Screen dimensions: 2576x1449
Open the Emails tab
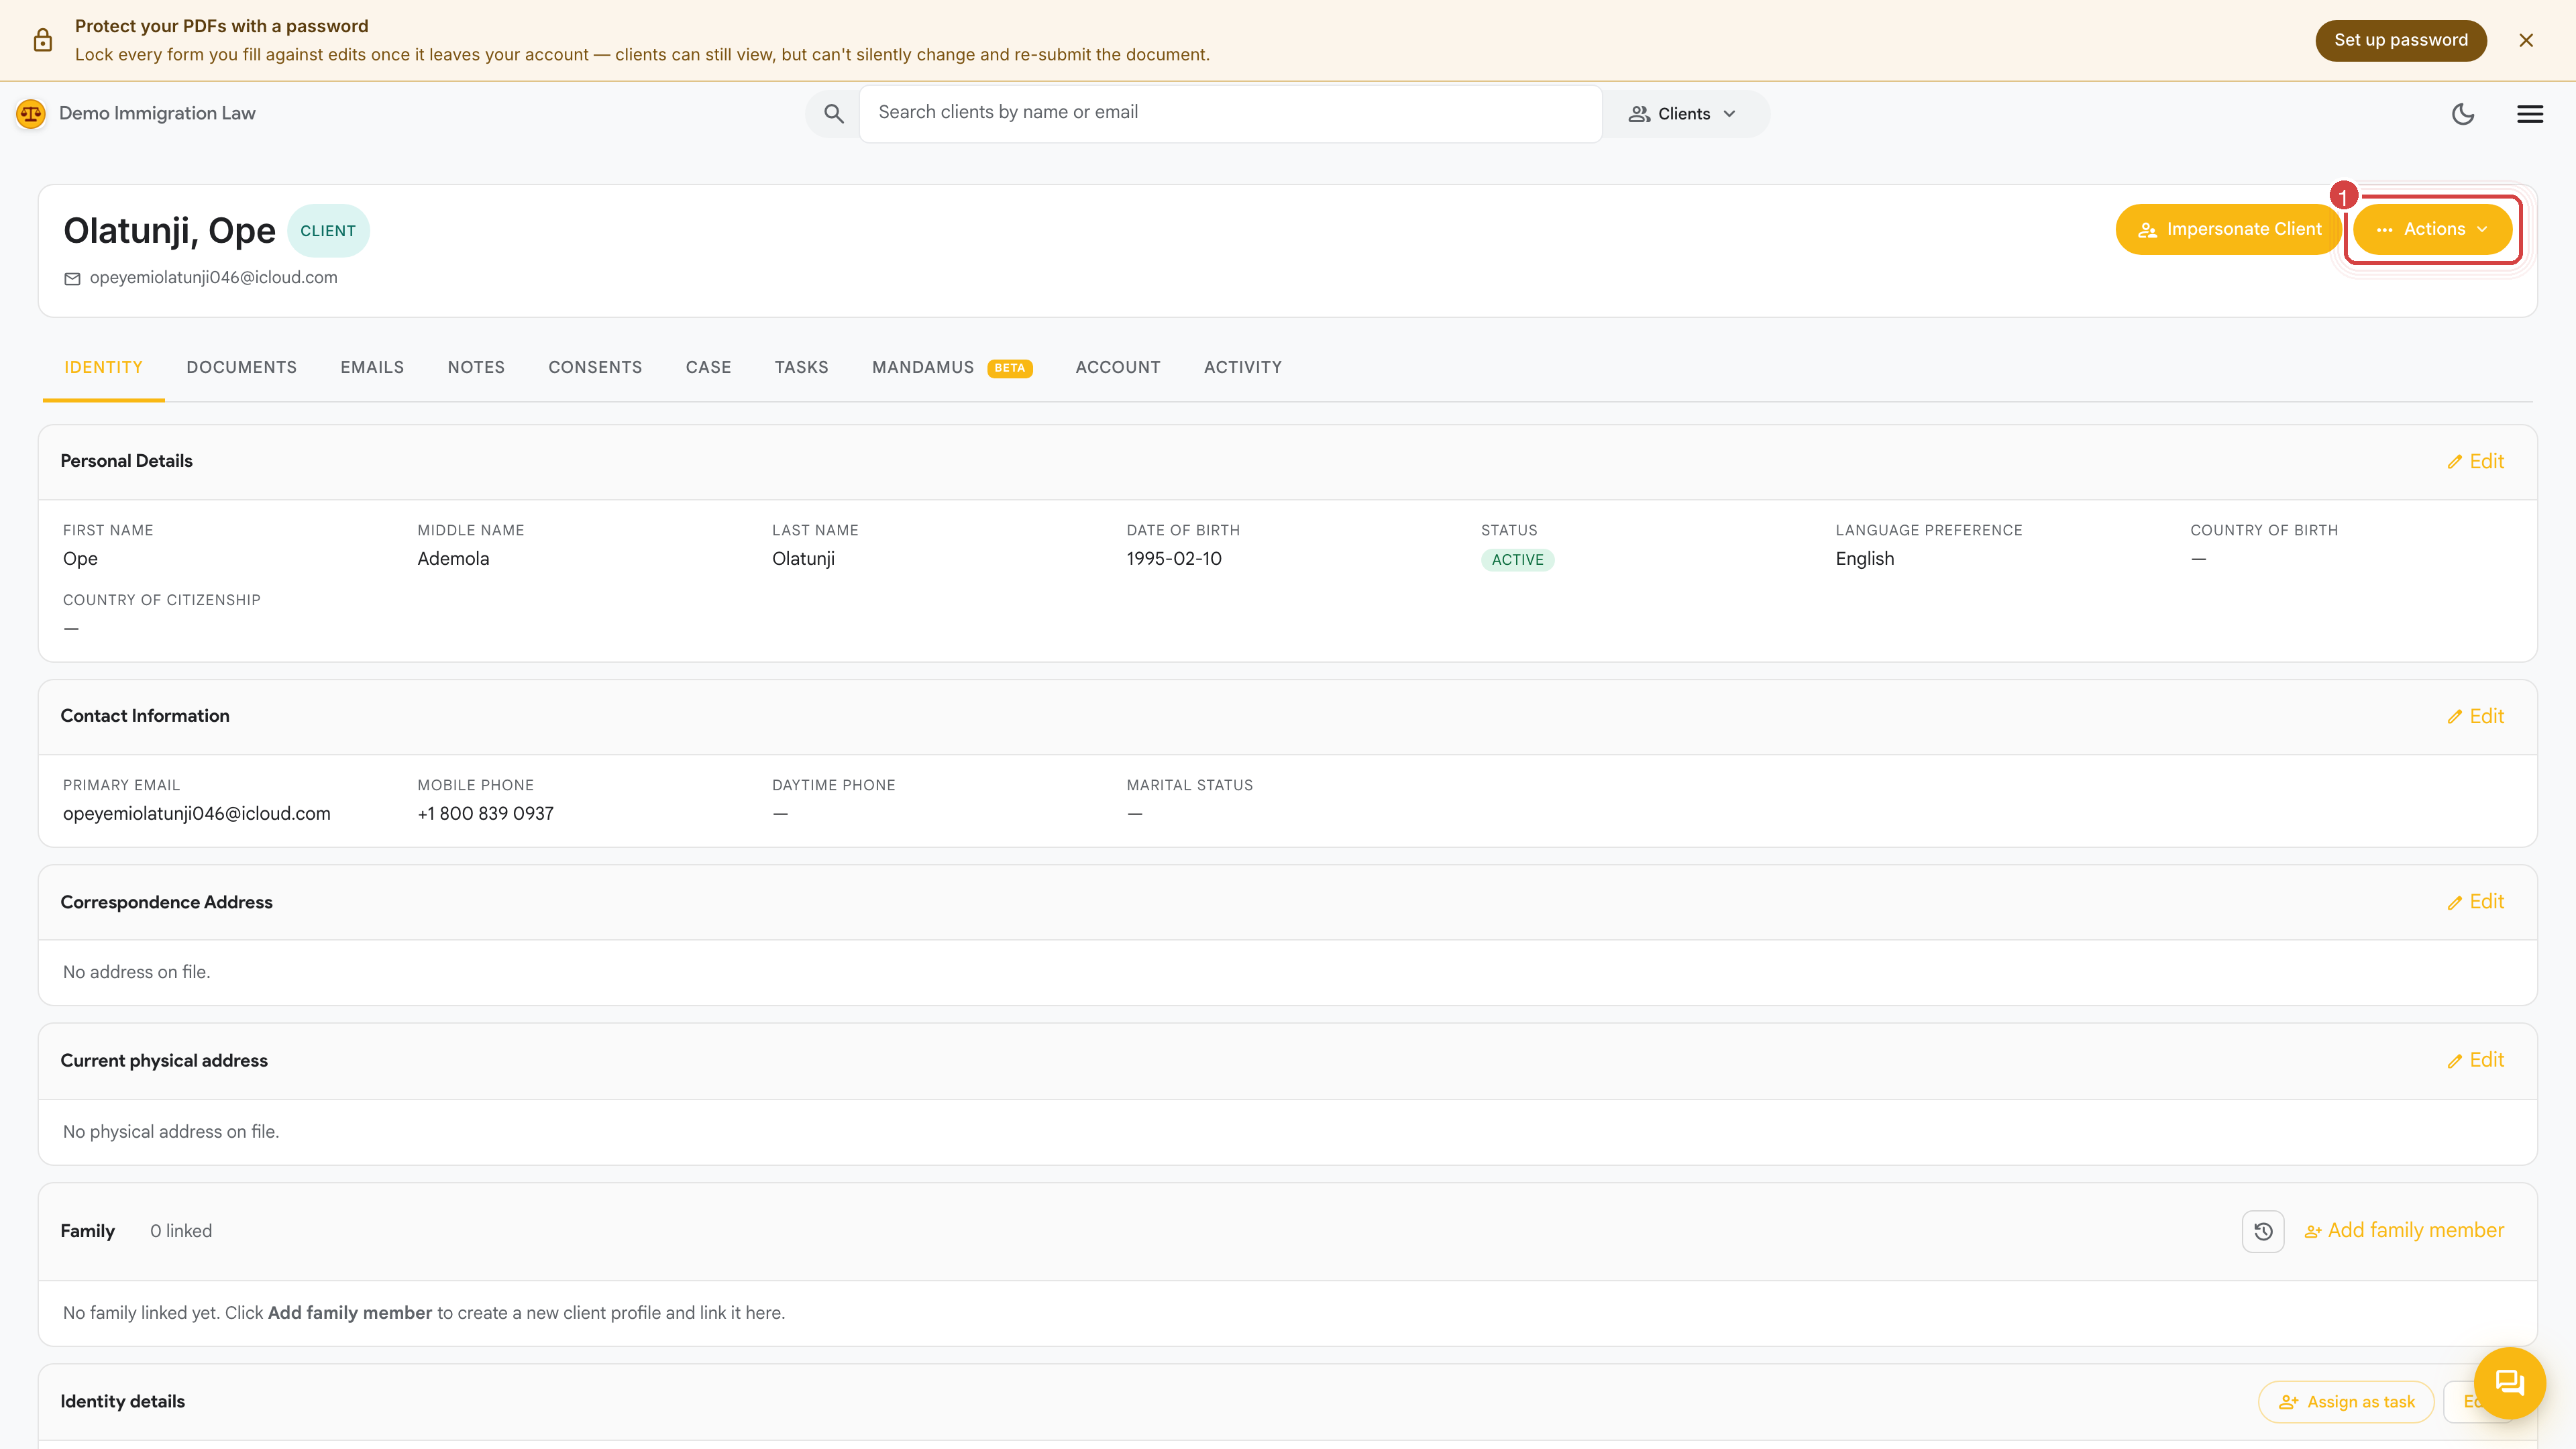372,367
